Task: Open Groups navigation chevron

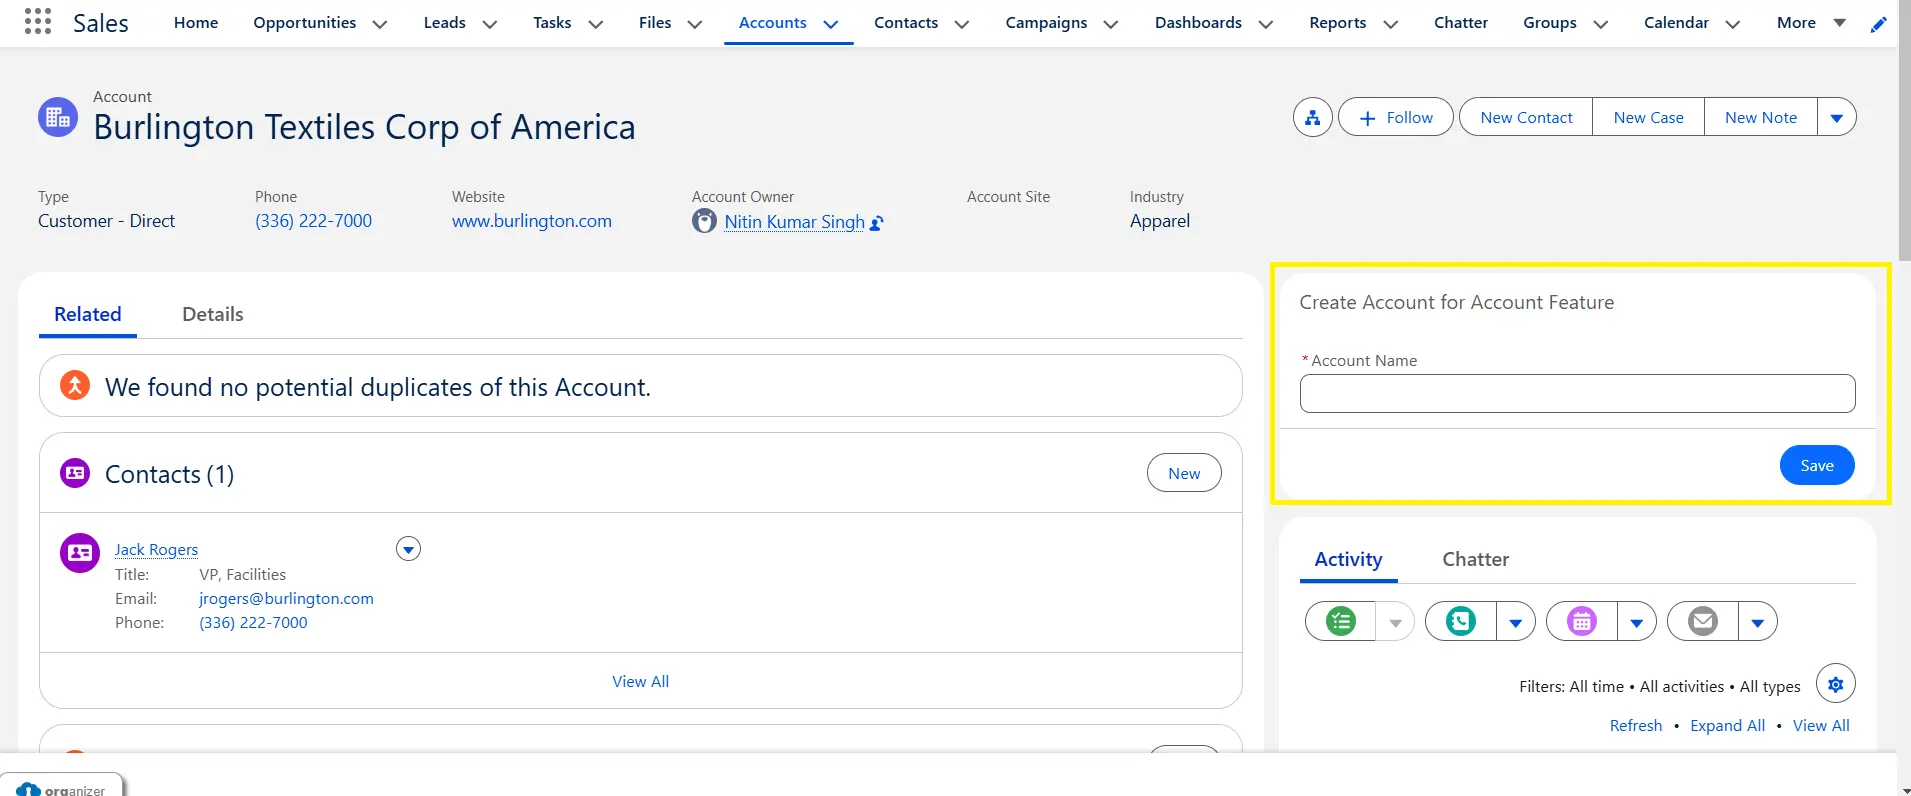Action: pos(1601,24)
